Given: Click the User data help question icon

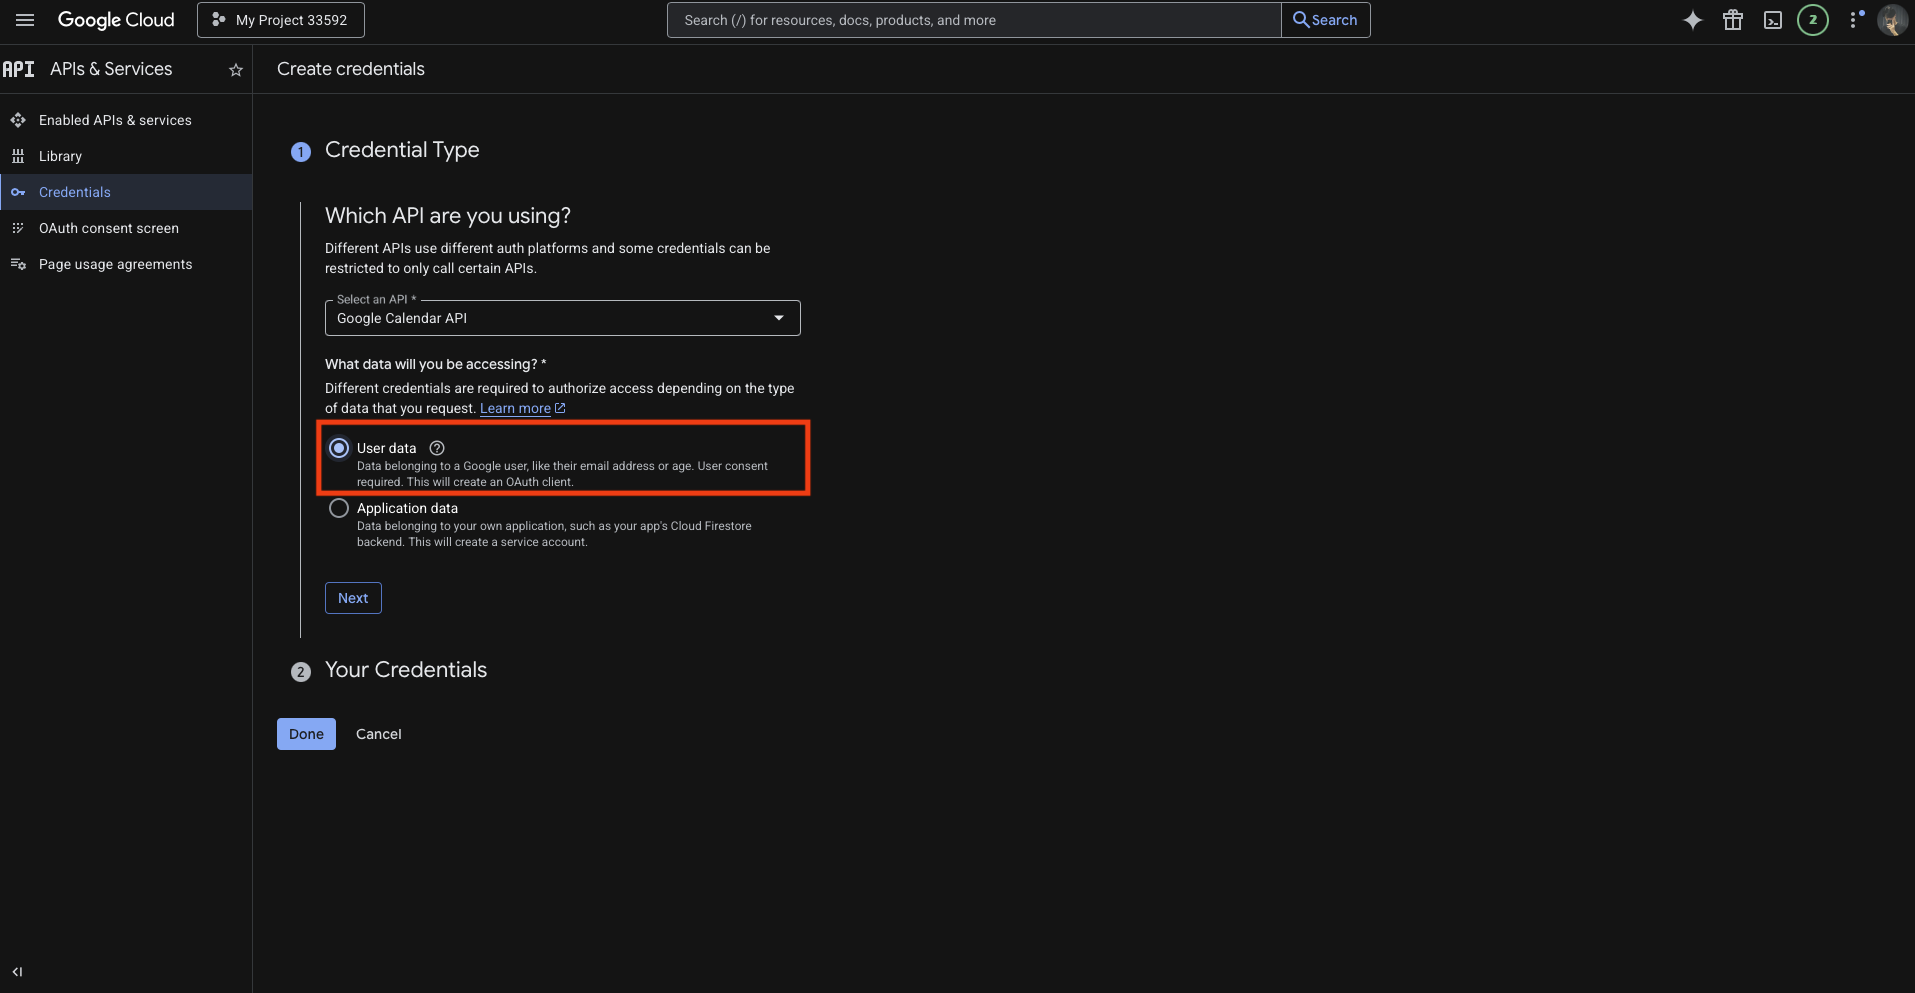Looking at the screenshot, I should click(437, 448).
